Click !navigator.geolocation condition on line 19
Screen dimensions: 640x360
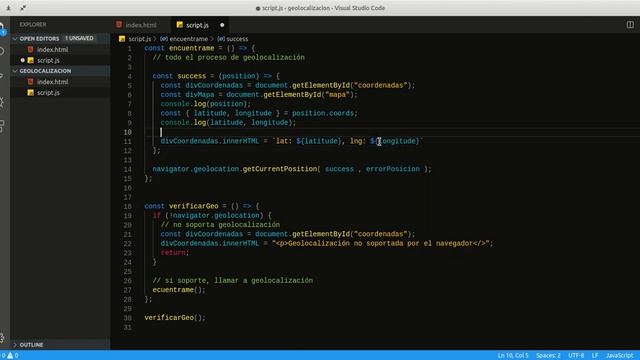(214, 216)
